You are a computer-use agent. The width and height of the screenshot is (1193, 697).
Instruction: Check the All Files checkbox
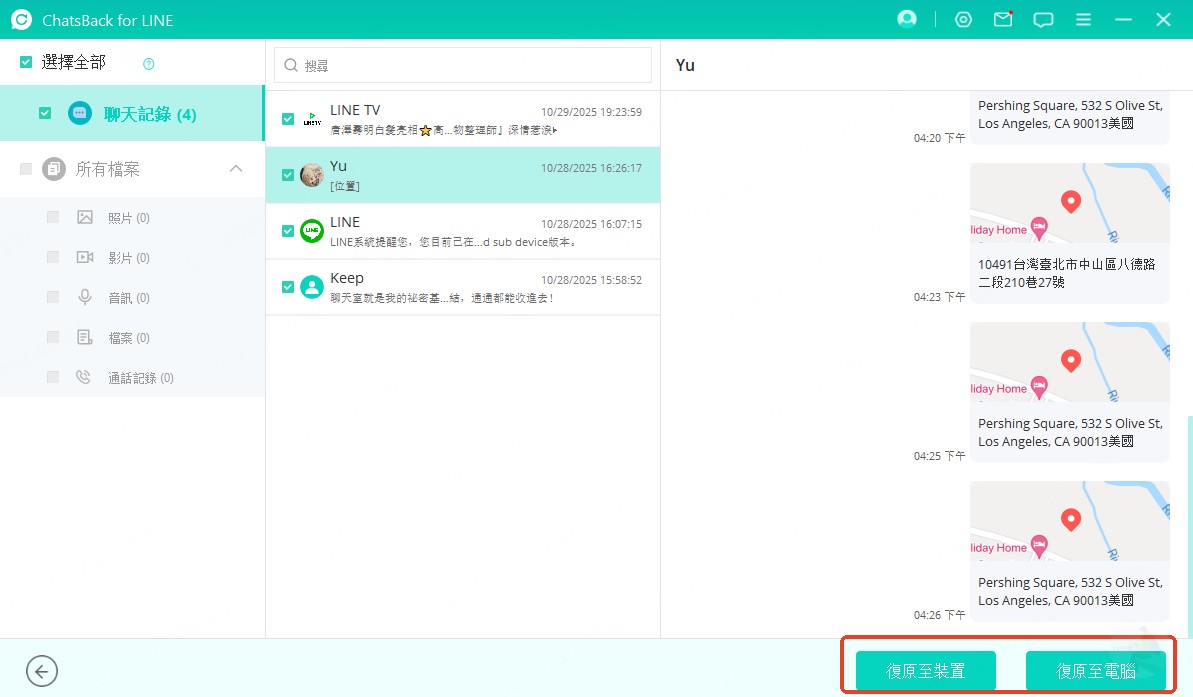26,169
